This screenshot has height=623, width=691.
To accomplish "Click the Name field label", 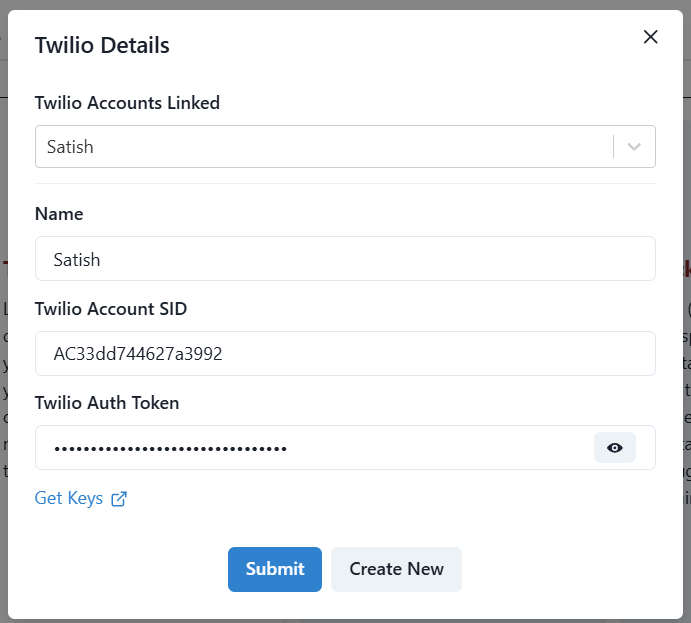I will click(x=59, y=214).
